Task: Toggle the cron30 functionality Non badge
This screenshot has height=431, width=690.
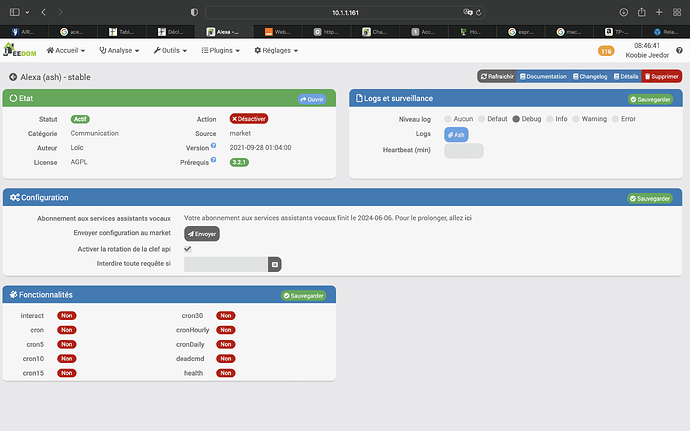Action: [x=226, y=316]
